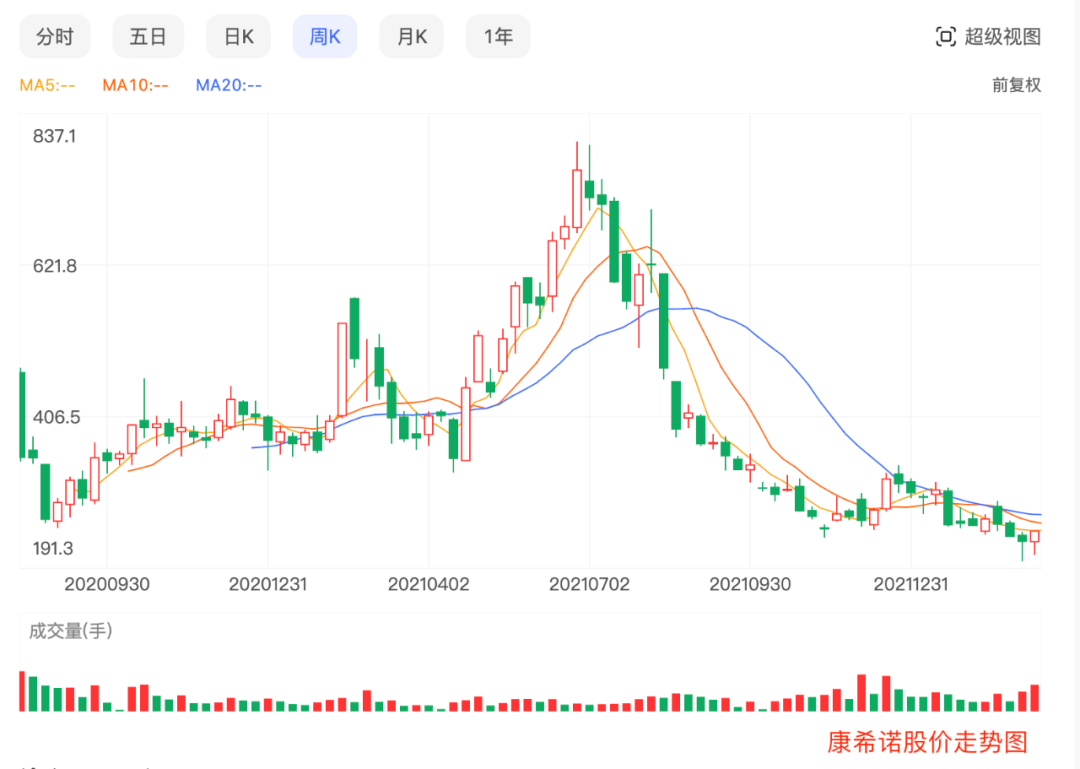The width and height of the screenshot is (1080, 769).
Task: Click date label 20210402
Action: point(428,584)
